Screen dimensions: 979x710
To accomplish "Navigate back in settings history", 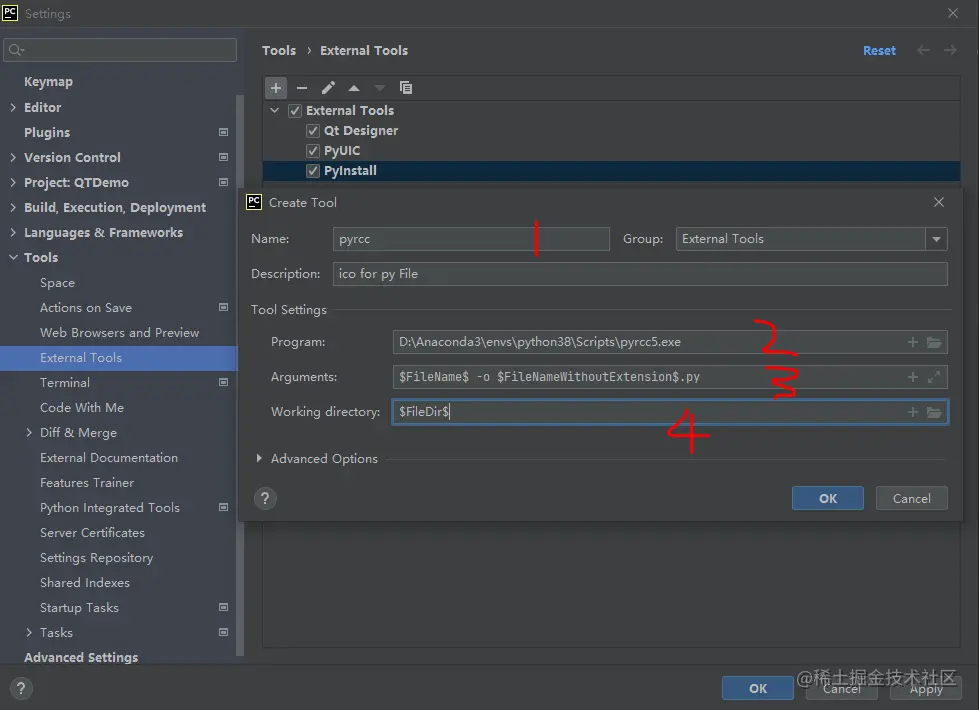I will [x=923, y=50].
